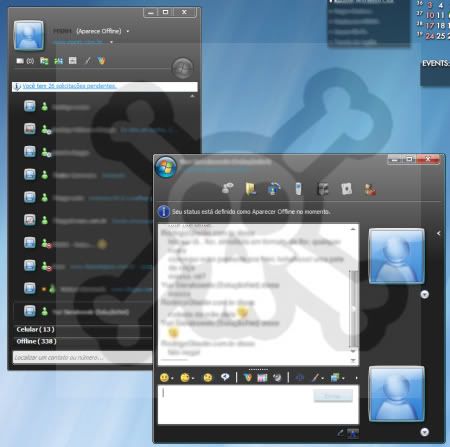Click the info icon in chat status notice
450x447 pixels.
(x=164, y=212)
